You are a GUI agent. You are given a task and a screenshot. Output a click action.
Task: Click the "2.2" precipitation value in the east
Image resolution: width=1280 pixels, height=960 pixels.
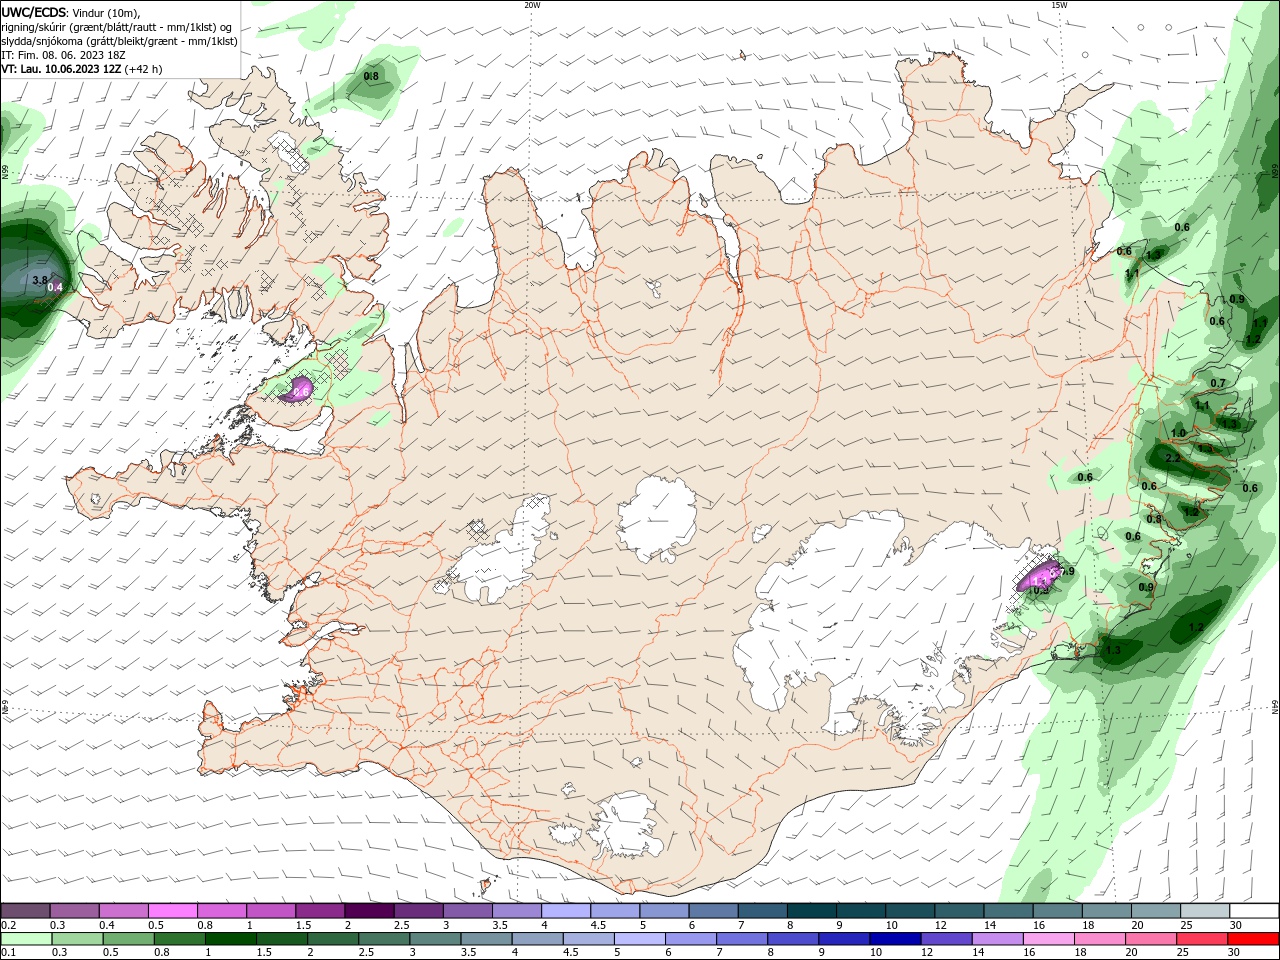(1174, 458)
